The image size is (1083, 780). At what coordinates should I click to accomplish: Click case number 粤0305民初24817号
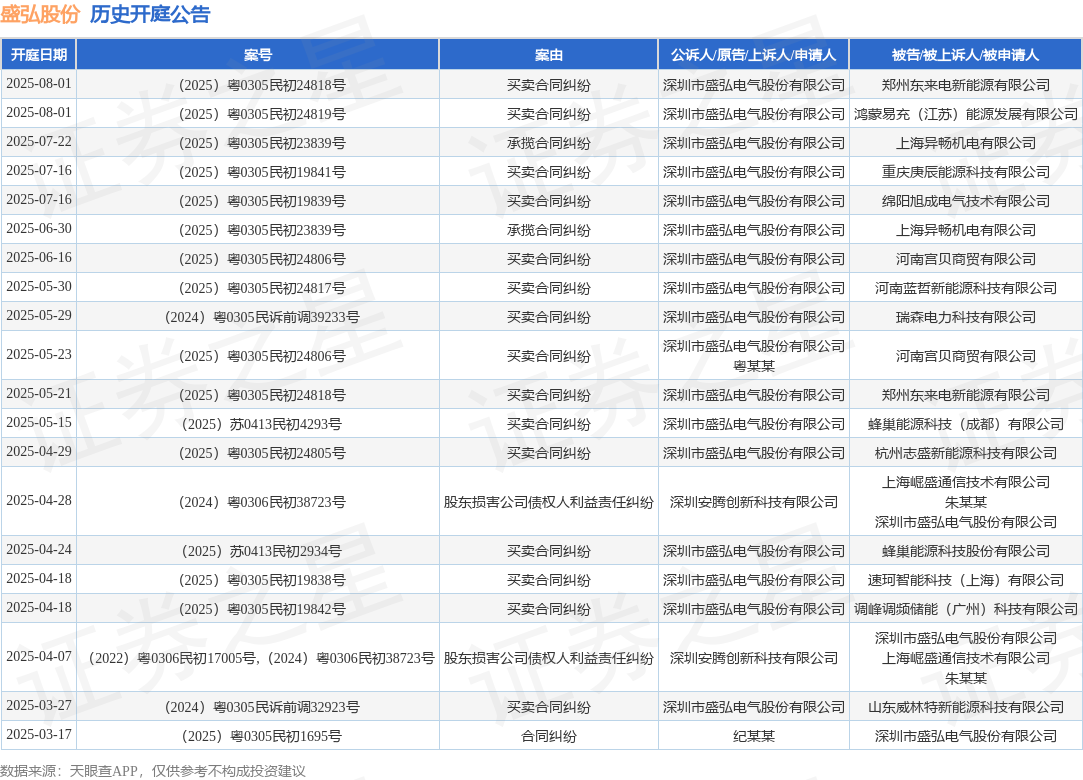[261, 288]
